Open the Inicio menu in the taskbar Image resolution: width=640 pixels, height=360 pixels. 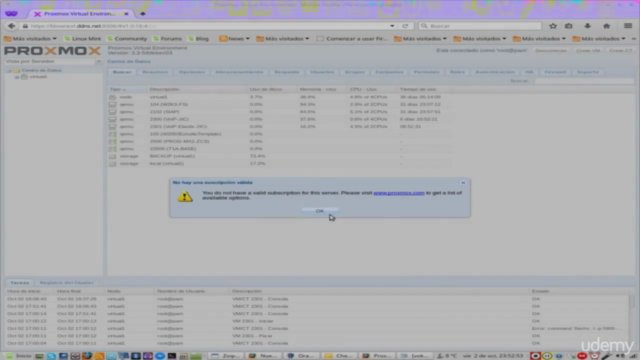coord(18,356)
